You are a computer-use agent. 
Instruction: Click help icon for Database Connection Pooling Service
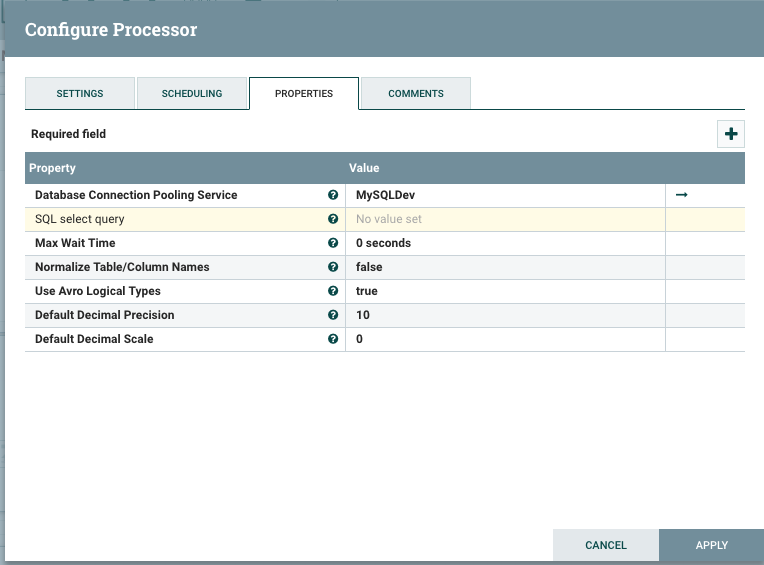(333, 195)
